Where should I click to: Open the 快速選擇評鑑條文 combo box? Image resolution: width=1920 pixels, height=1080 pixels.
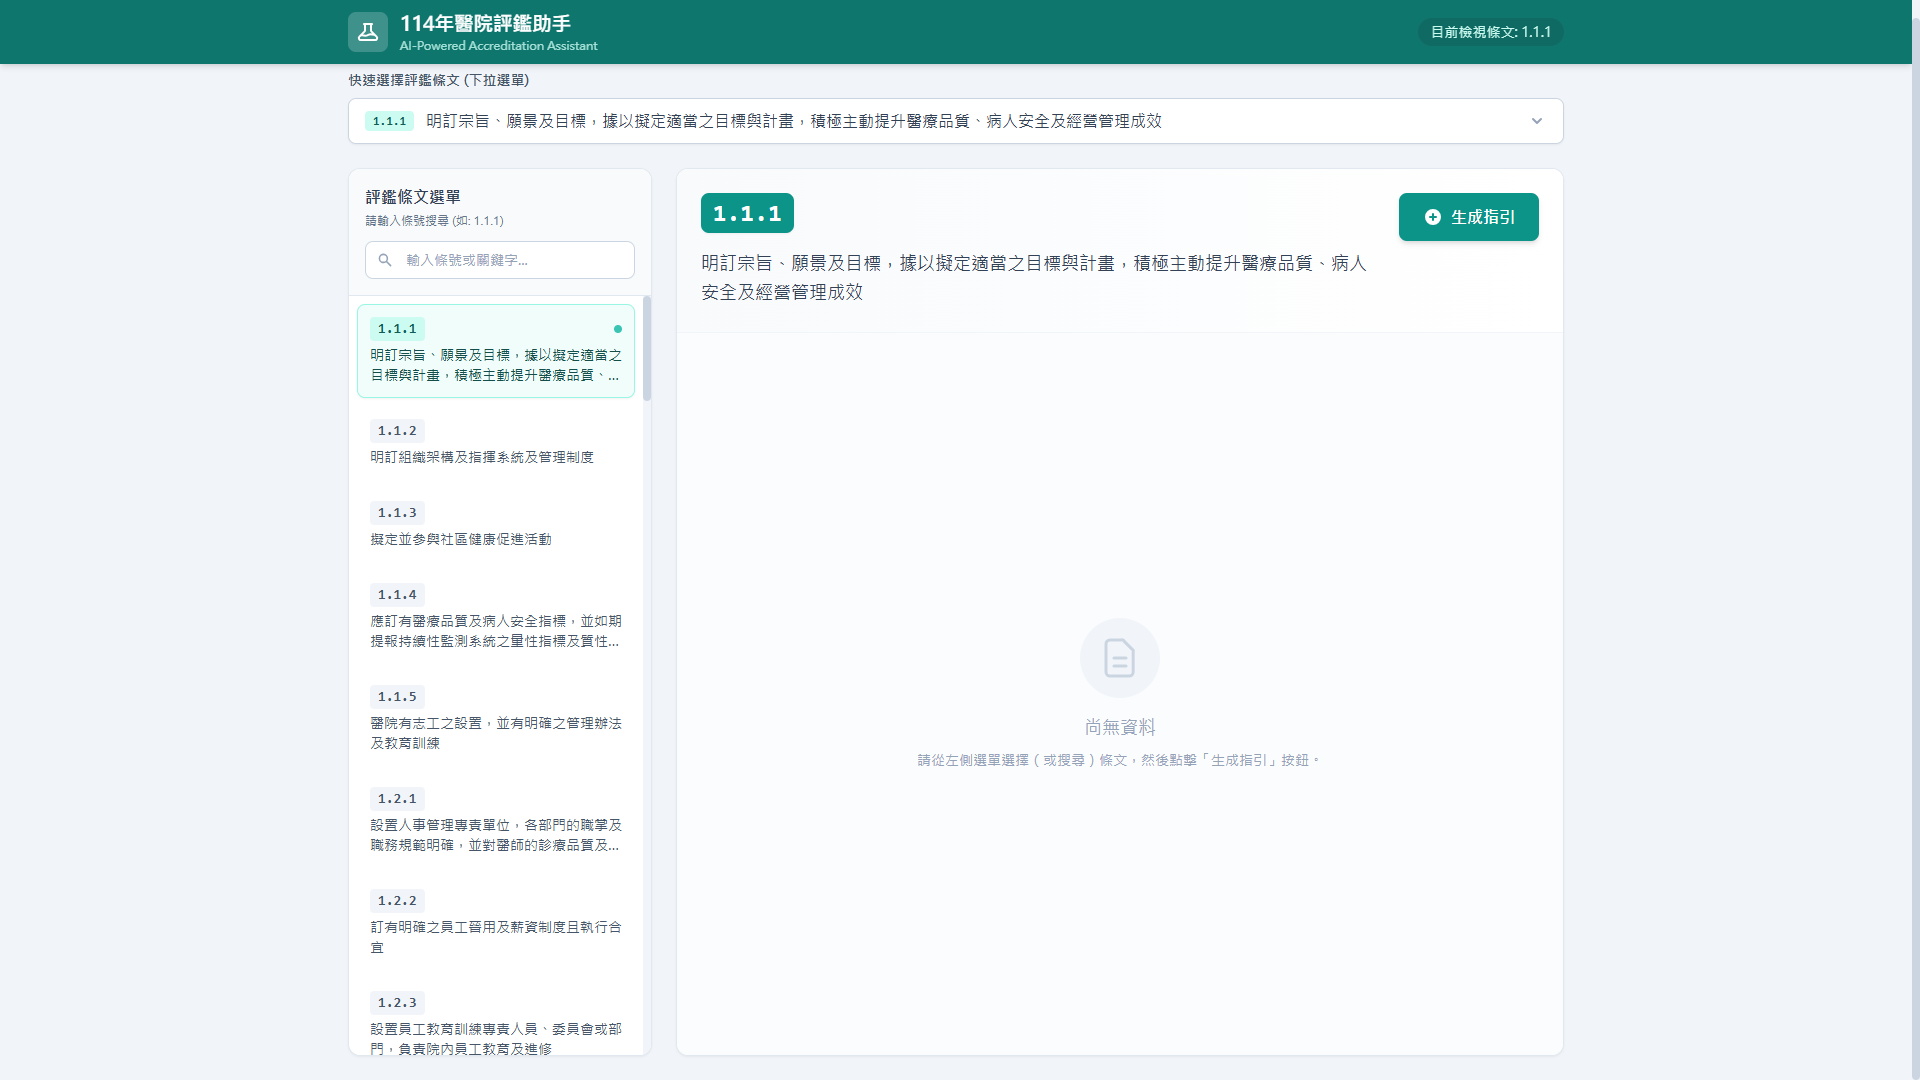900,121
